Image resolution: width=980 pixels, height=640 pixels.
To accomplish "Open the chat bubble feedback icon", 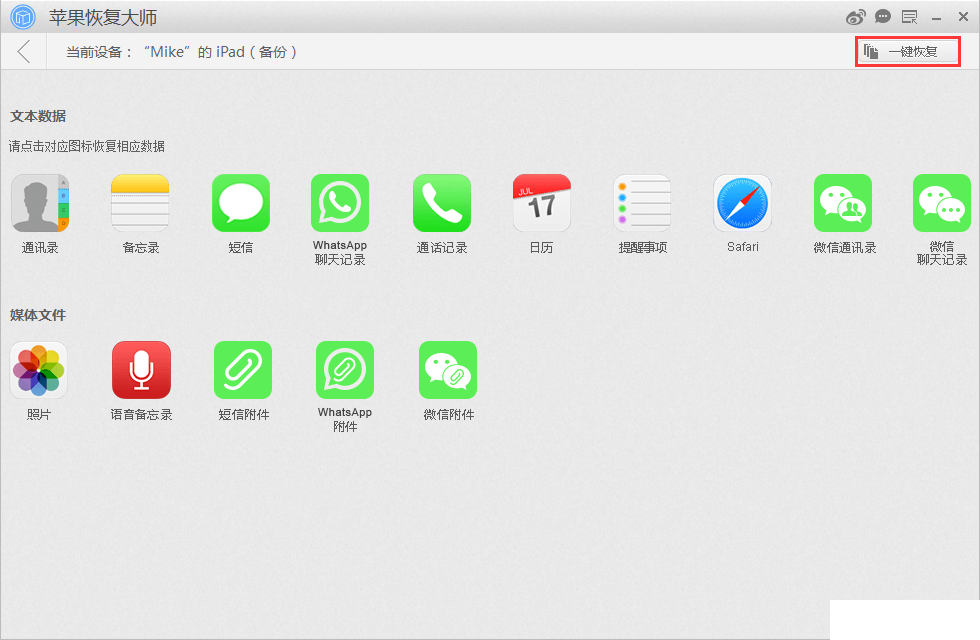I will pos(882,17).
